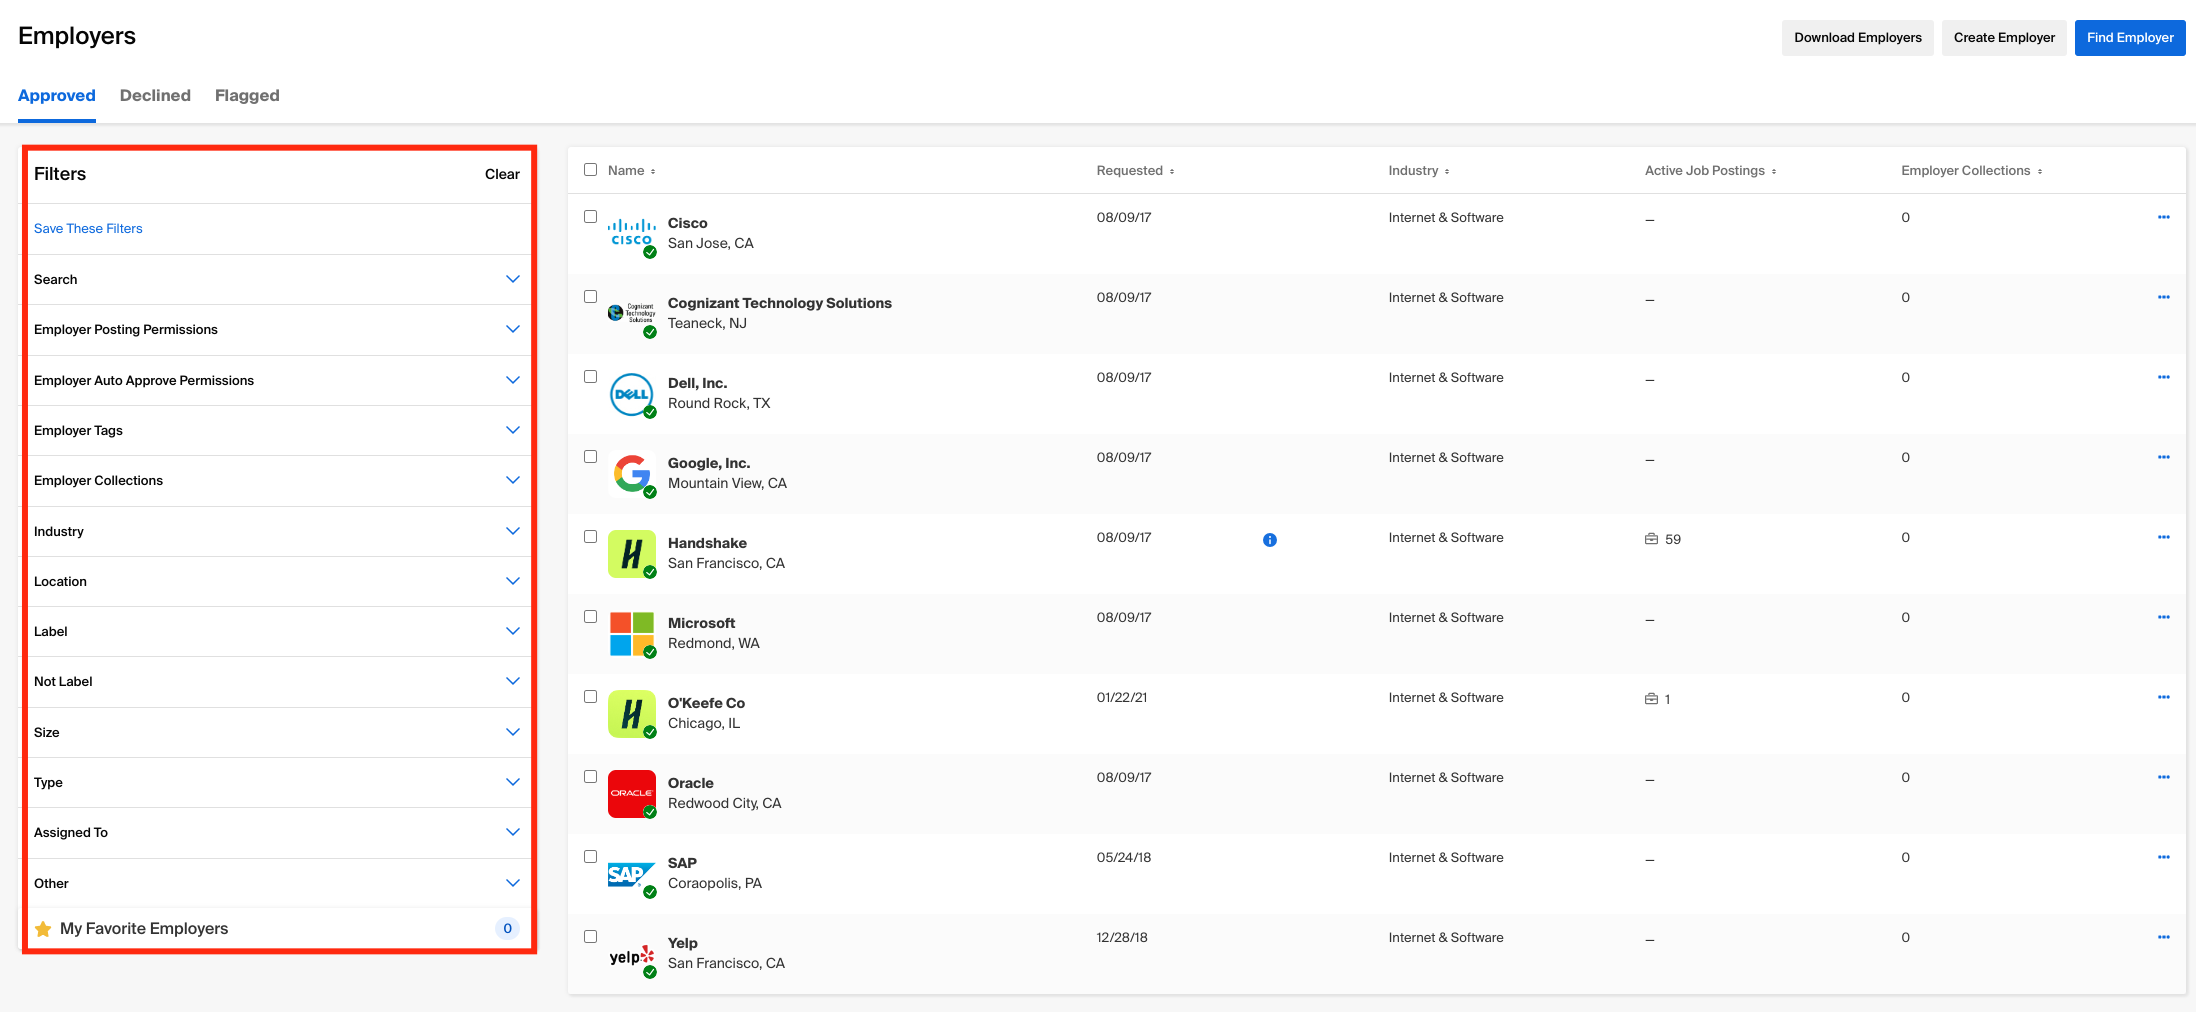Click the Cisco company logo
Screen dimensions: 2196x1012
632,233
